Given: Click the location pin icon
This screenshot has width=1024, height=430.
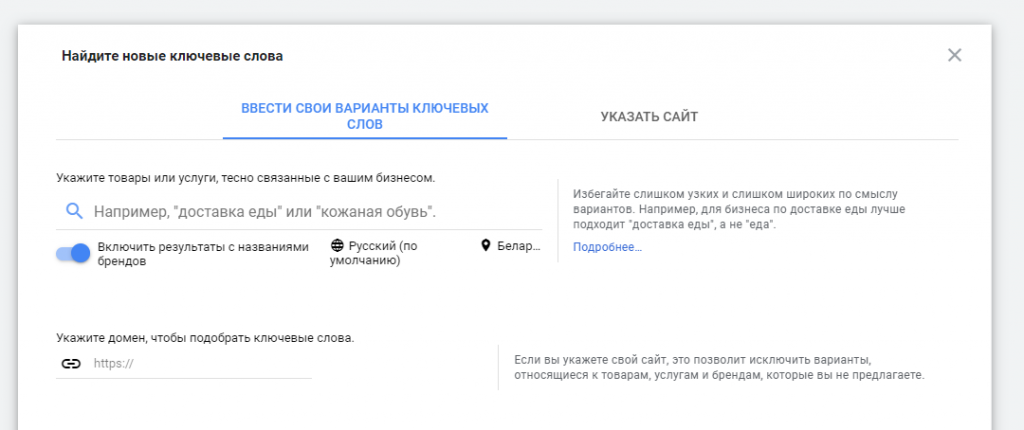Looking at the screenshot, I should (486, 245).
